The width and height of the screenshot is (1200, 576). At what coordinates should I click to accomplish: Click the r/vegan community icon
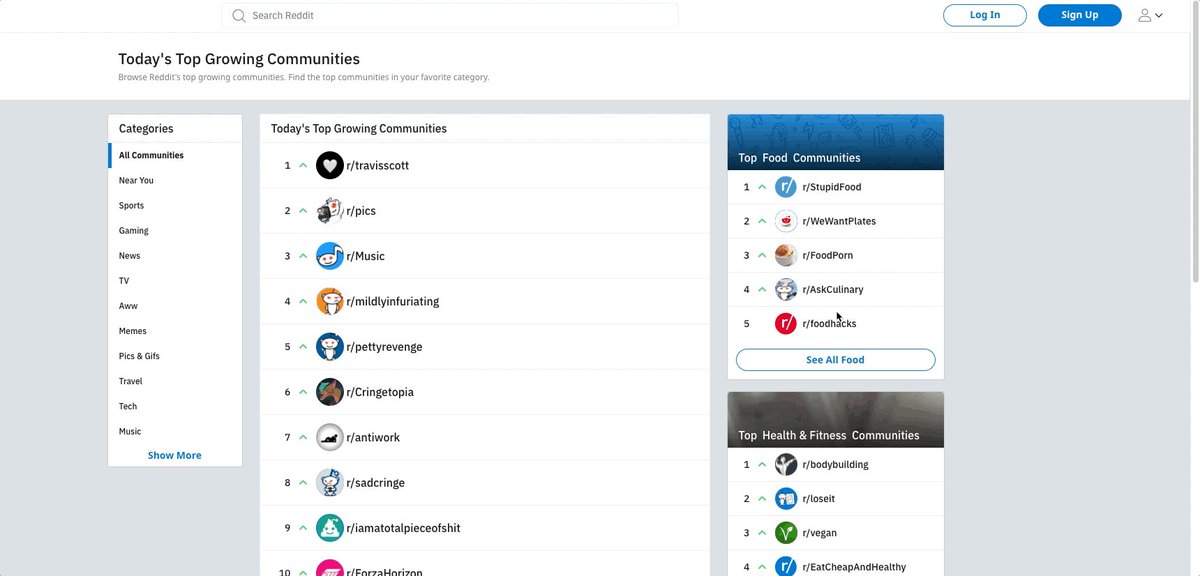[786, 533]
